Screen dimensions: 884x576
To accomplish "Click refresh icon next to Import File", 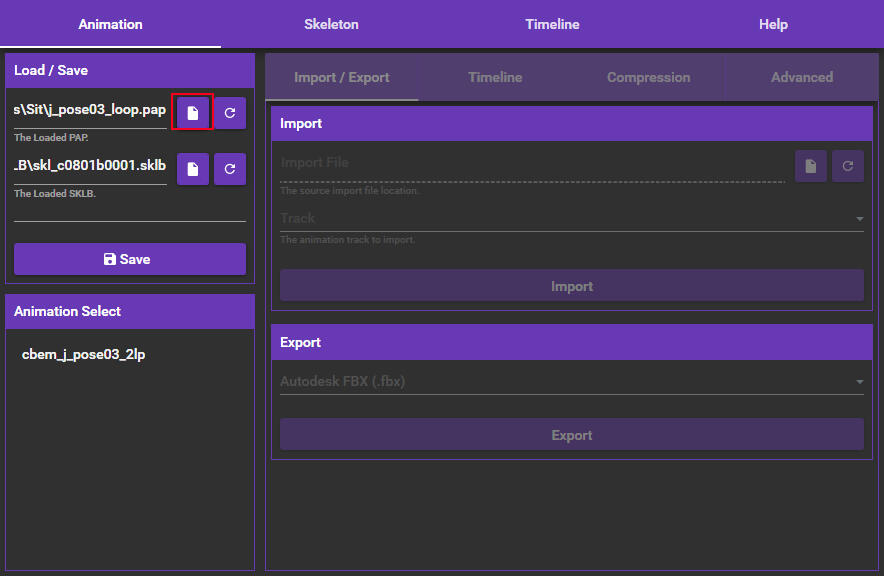I will click(x=848, y=166).
